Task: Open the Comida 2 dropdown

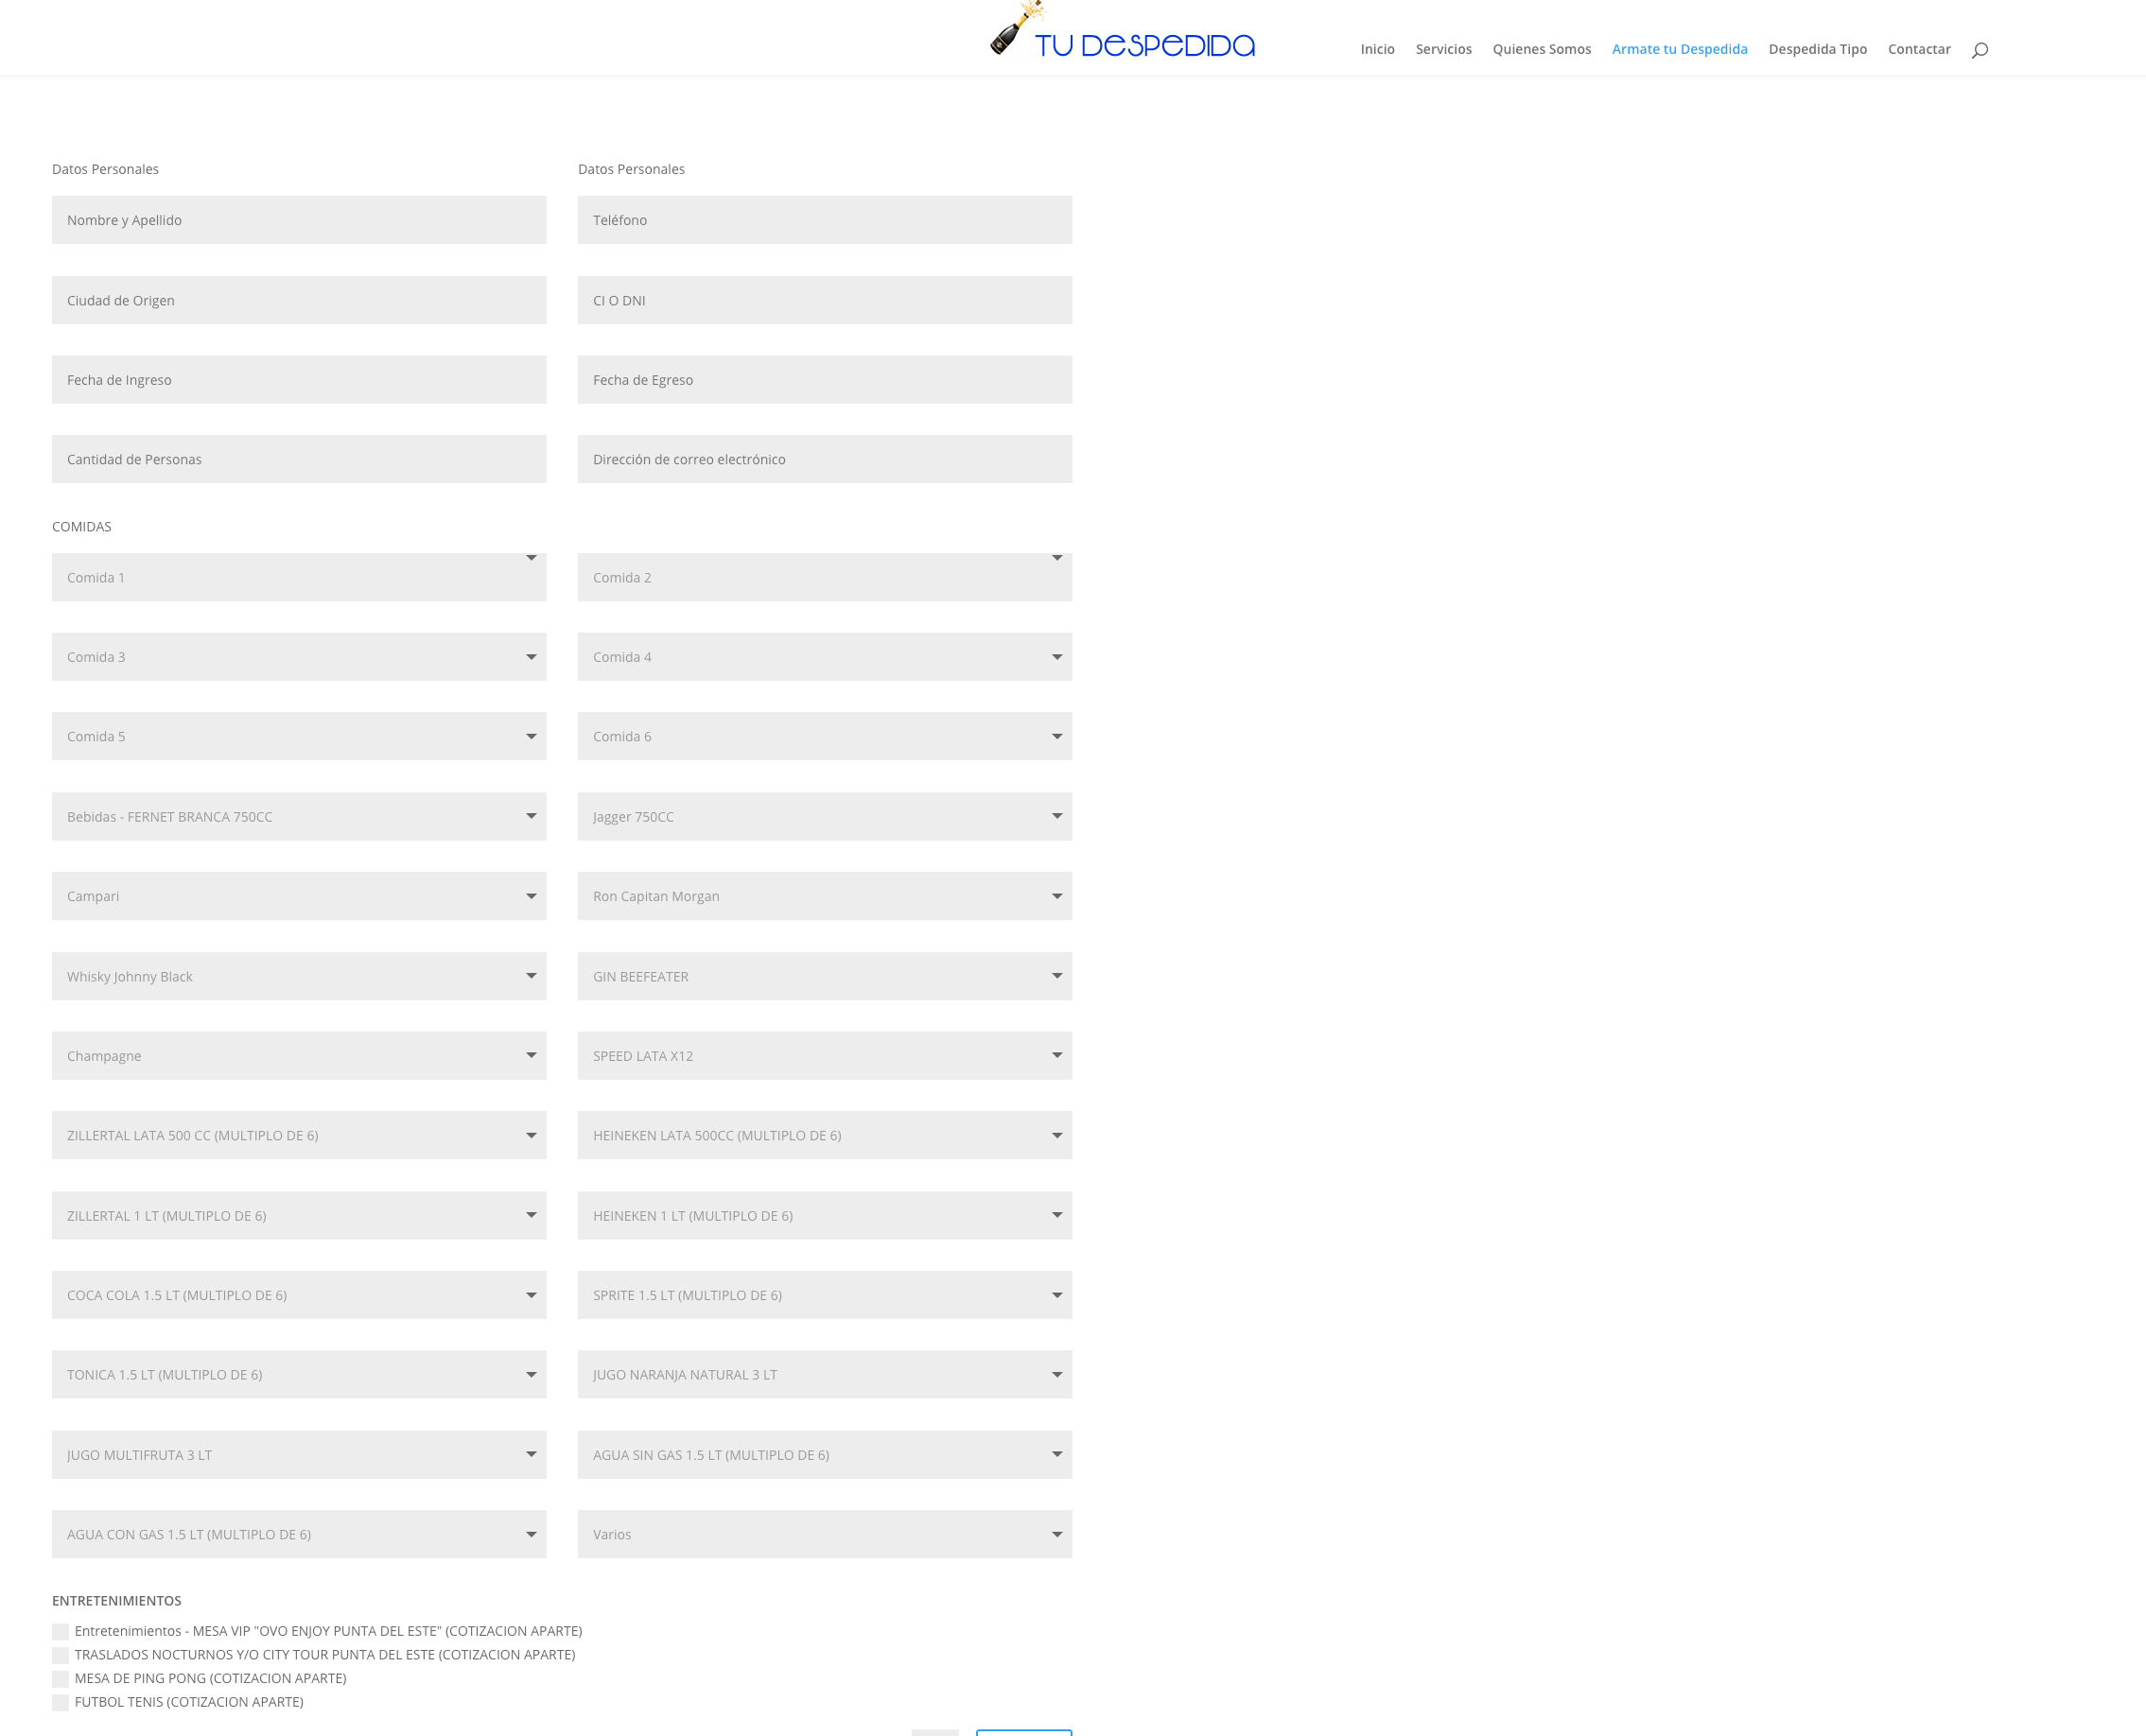Action: point(825,577)
